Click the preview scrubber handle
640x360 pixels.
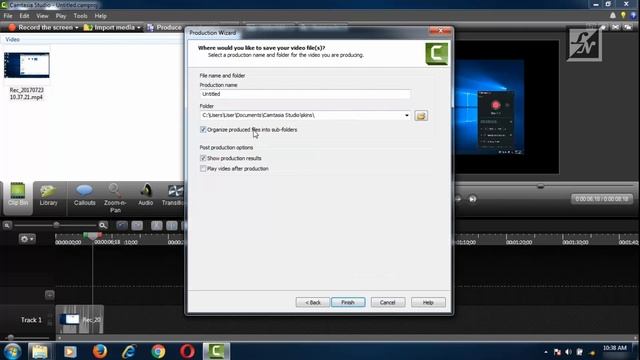click(540, 186)
